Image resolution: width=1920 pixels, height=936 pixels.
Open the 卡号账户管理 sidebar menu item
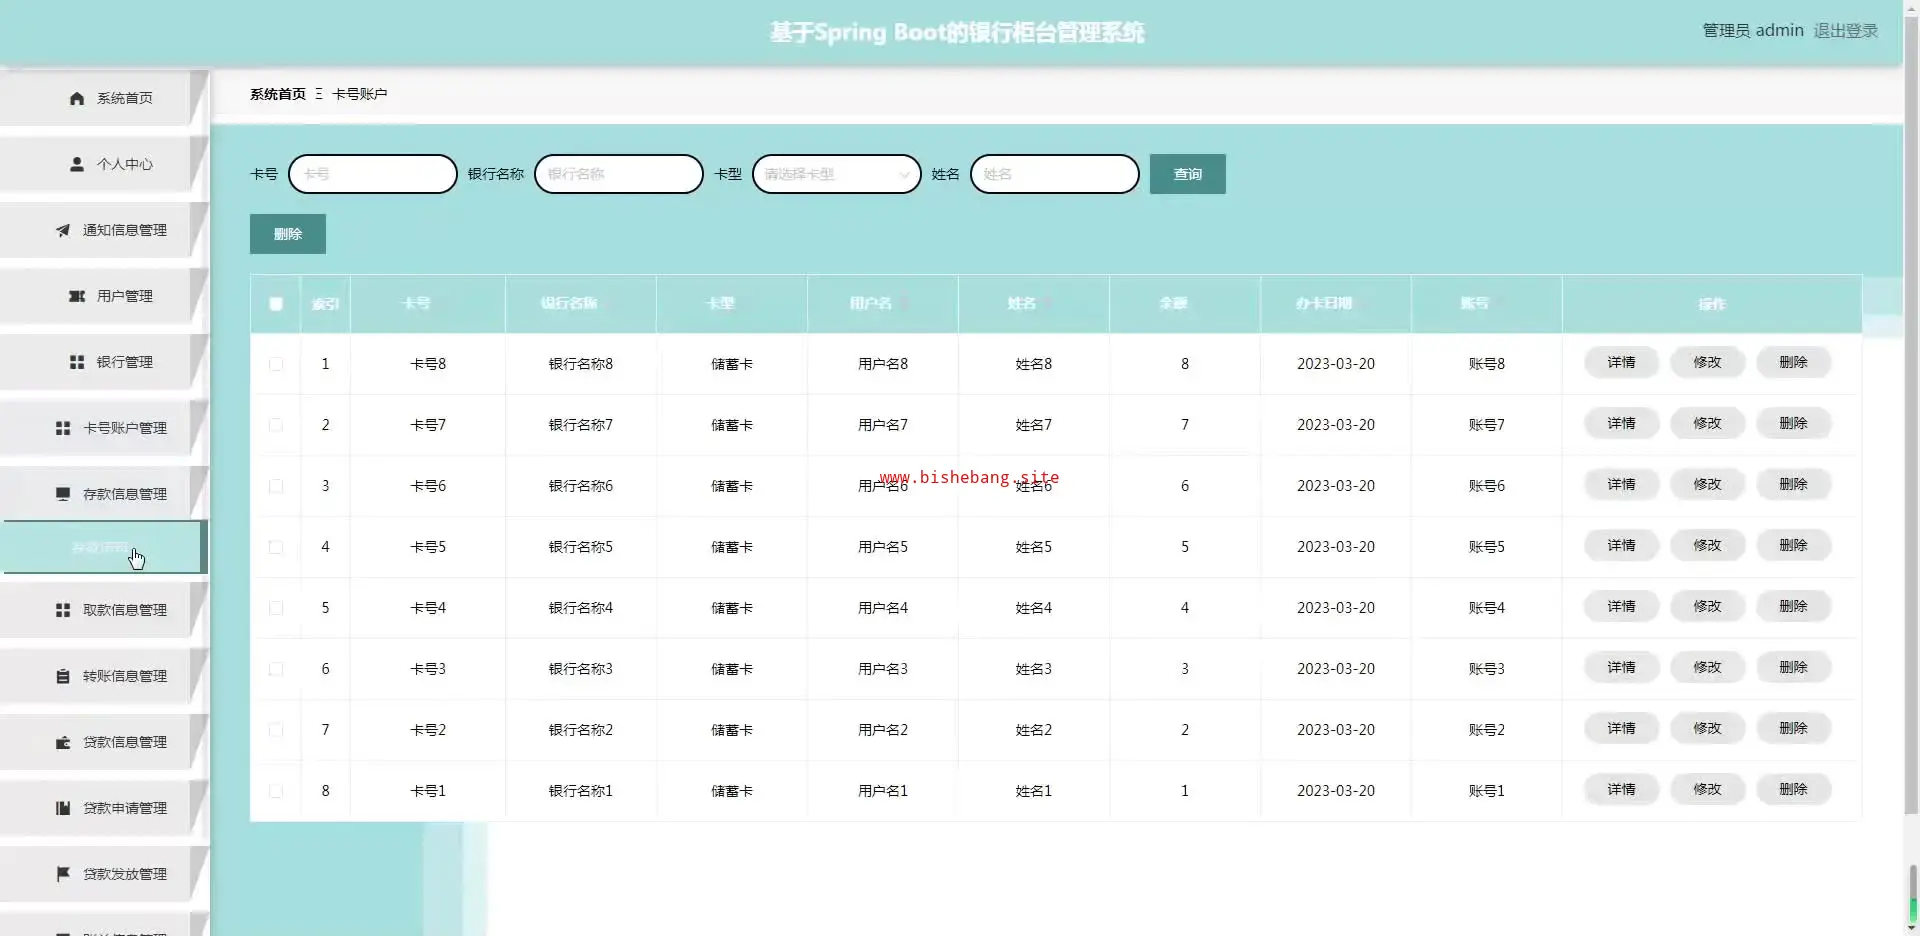coord(124,428)
